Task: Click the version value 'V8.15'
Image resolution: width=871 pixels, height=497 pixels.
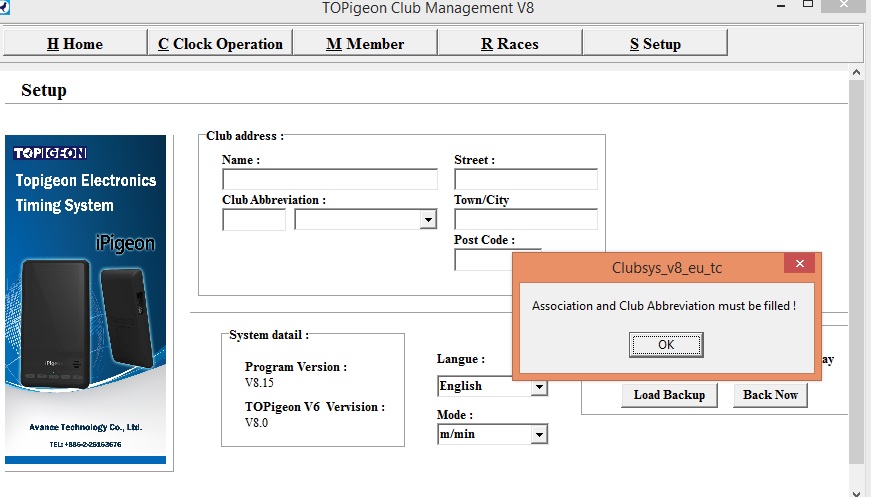Action: (x=259, y=383)
